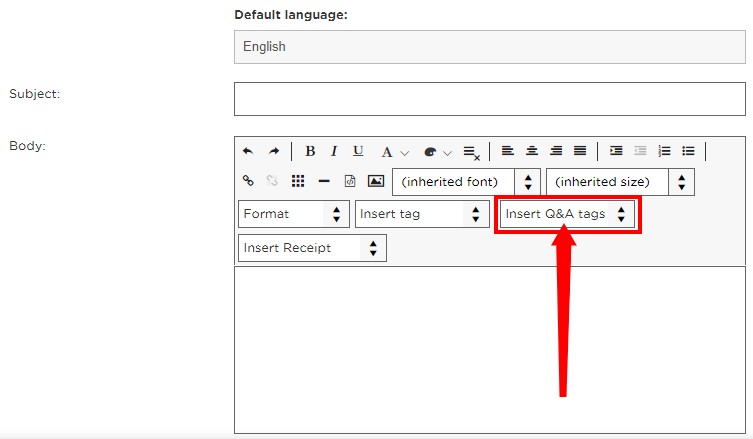The width and height of the screenshot is (753, 439).
Task: Toggle underline formatting
Action: pyautogui.click(x=358, y=151)
